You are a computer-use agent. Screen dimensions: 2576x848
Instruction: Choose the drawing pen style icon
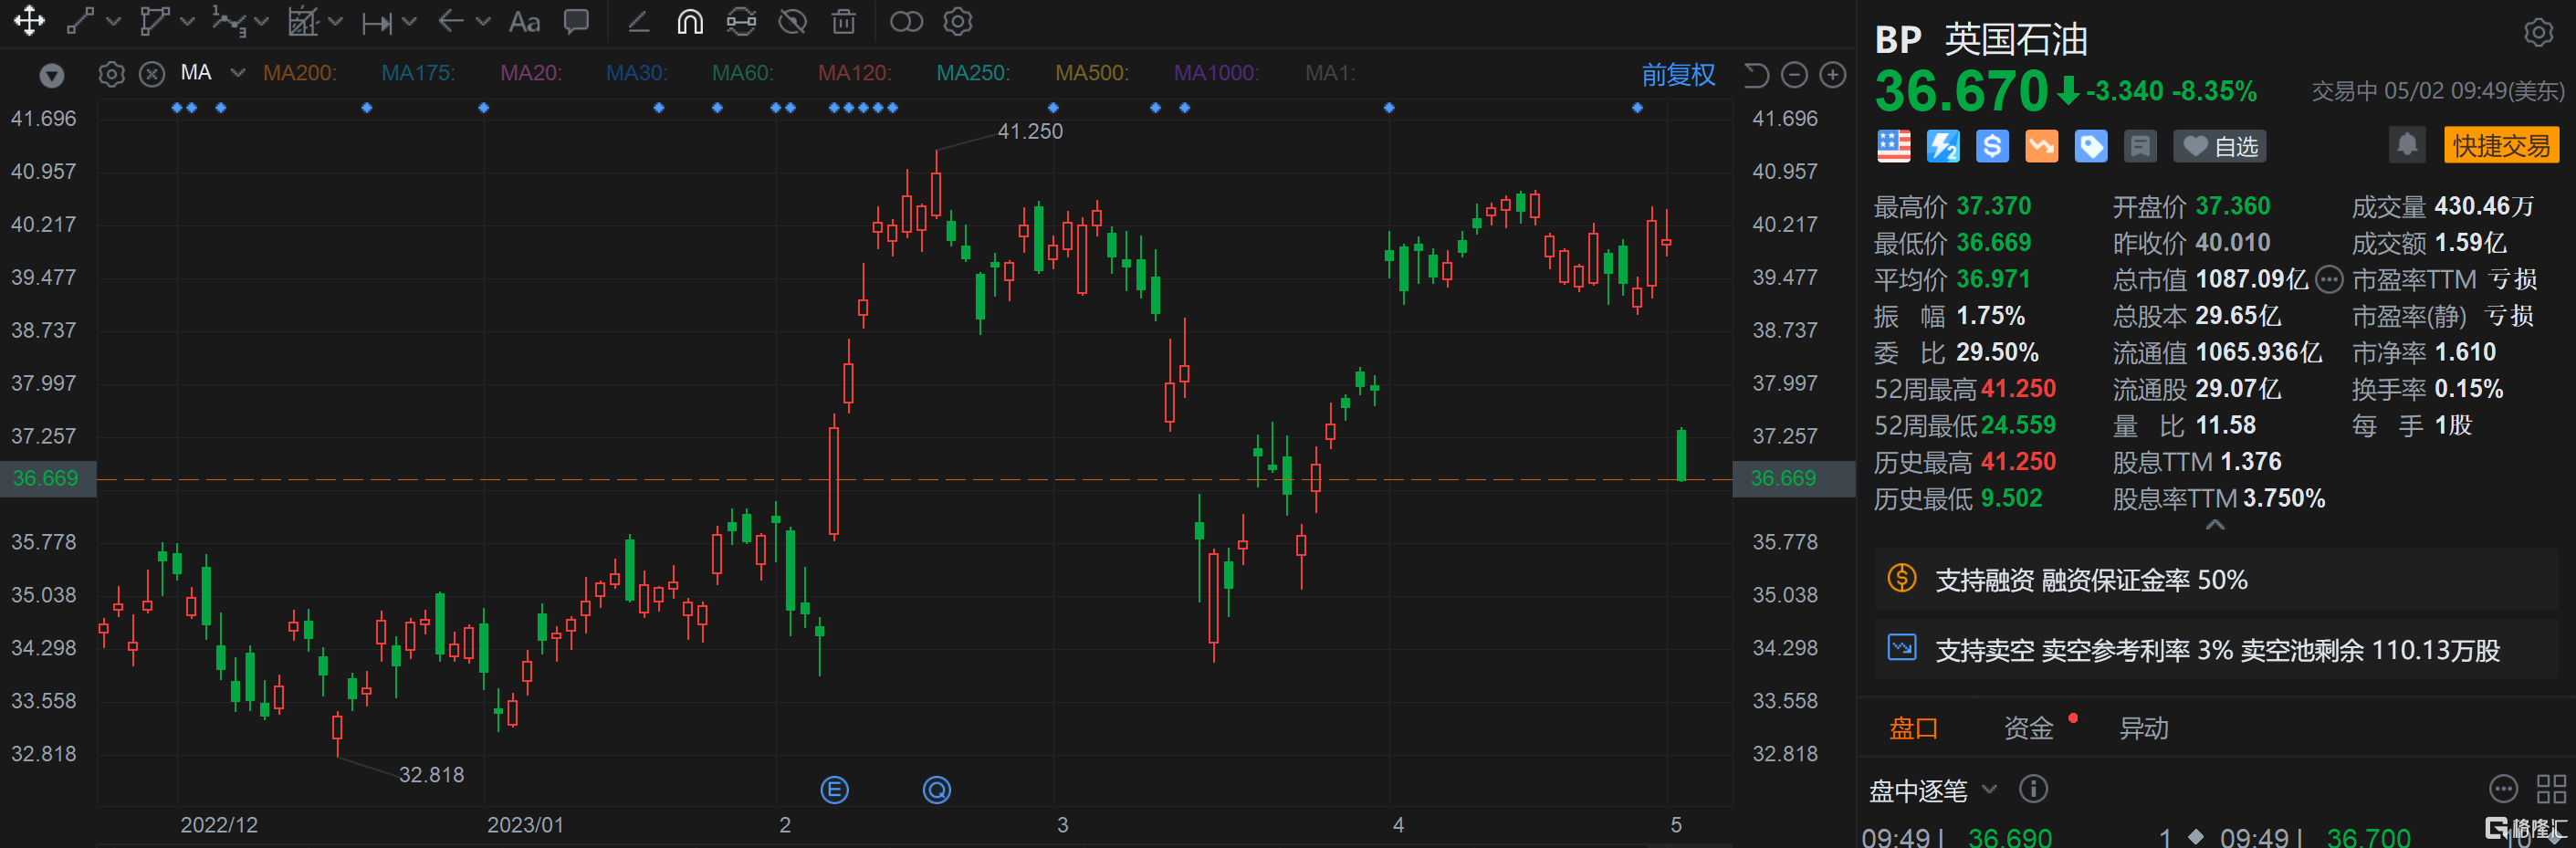coord(639,21)
